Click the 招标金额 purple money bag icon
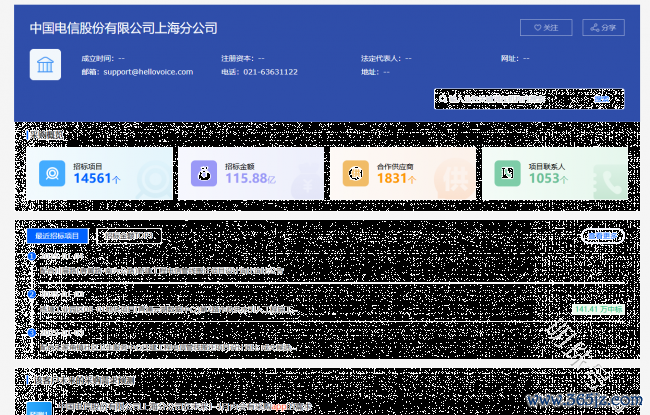This screenshot has height=415, width=650. pos(204,173)
